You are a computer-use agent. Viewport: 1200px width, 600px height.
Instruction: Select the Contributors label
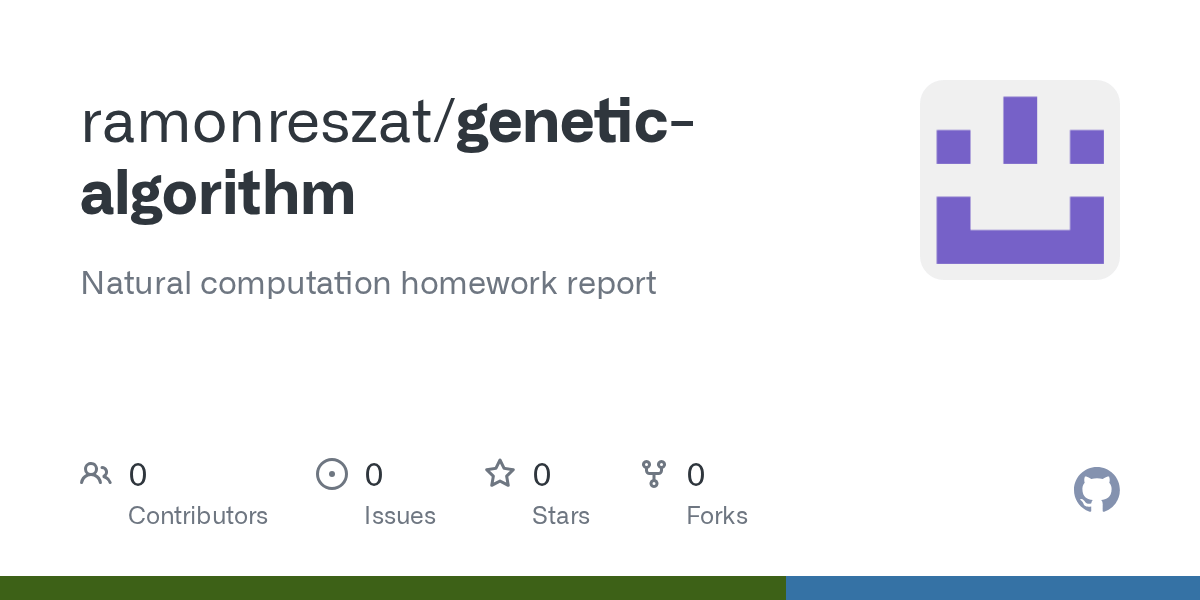click(198, 516)
